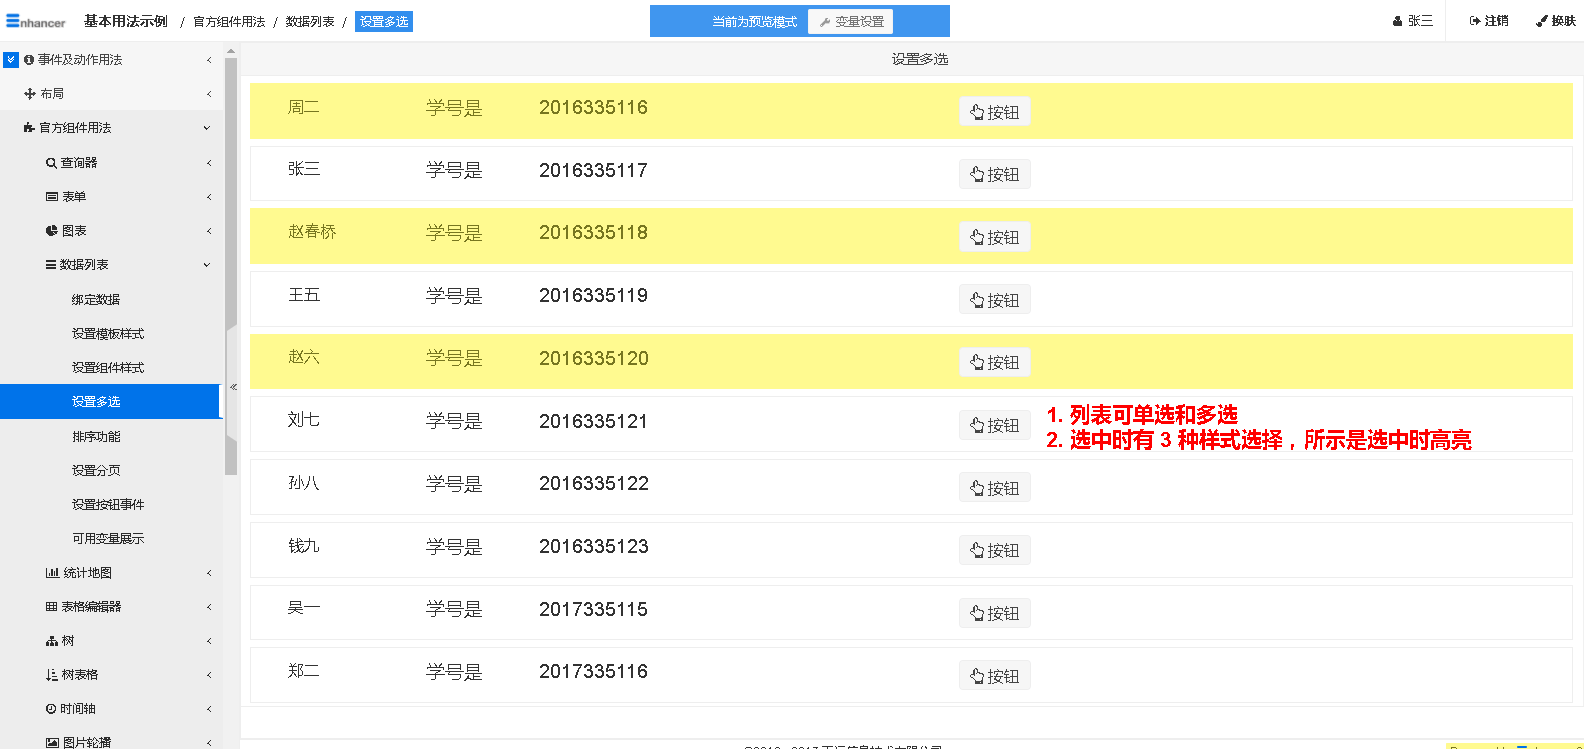The height and width of the screenshot is (749, 1584).
Task: Click the logout icon labeled 注销
Action: [1475, 21]
